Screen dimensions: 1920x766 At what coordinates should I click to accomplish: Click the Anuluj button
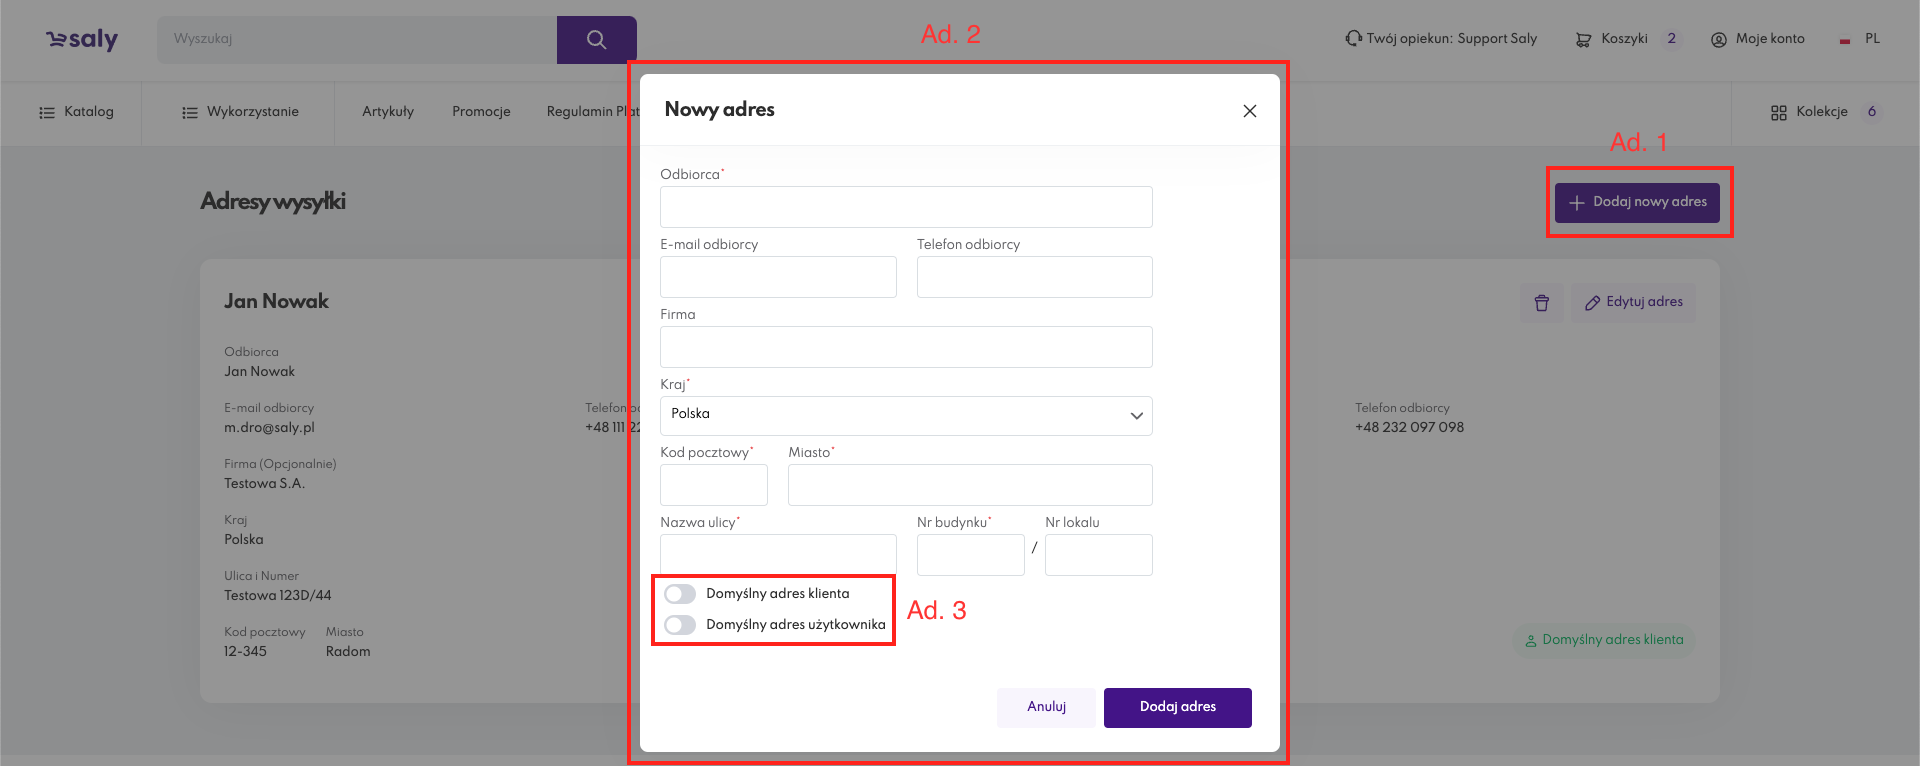tap(1046, 707)
